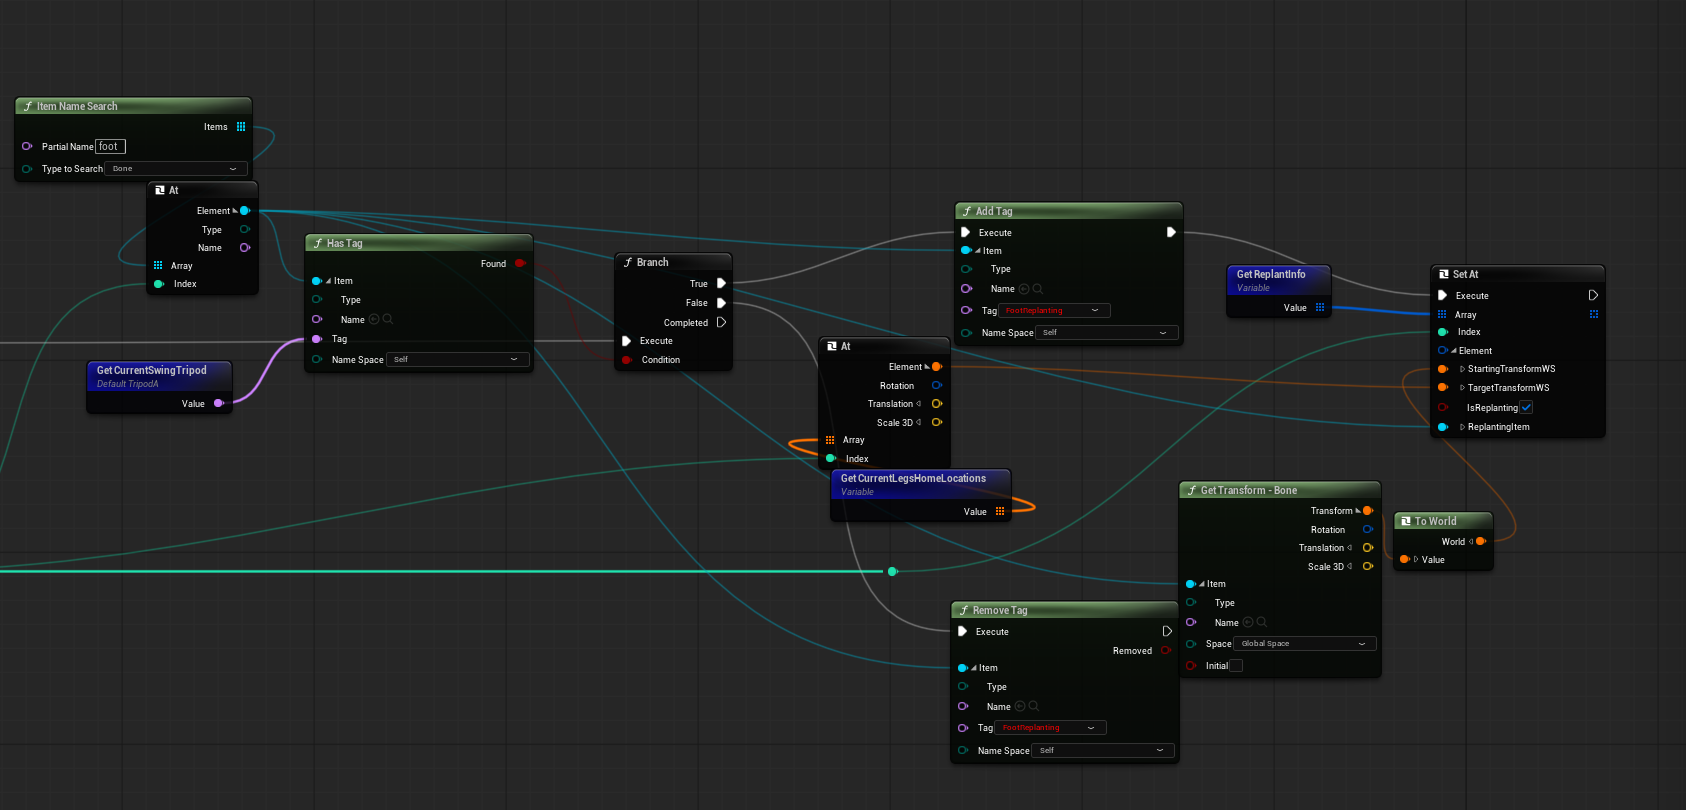Click the Value pin of Get CurrentLegsHomeLocations
The height and width of the screenshot is (810, 1686).
click(1000, 511)
